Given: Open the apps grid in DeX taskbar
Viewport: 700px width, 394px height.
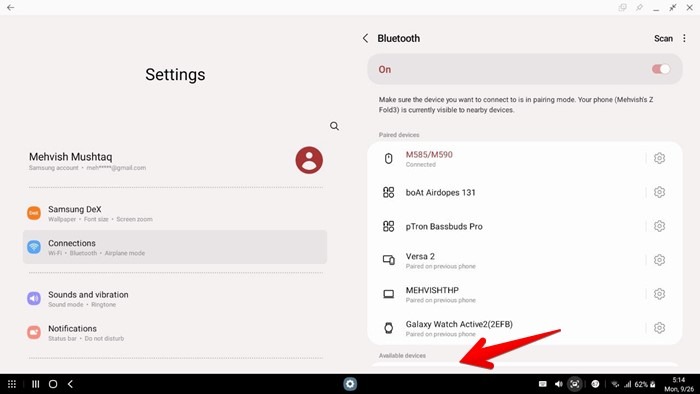Looking at the screenshot, I should [x=12, y=384].
